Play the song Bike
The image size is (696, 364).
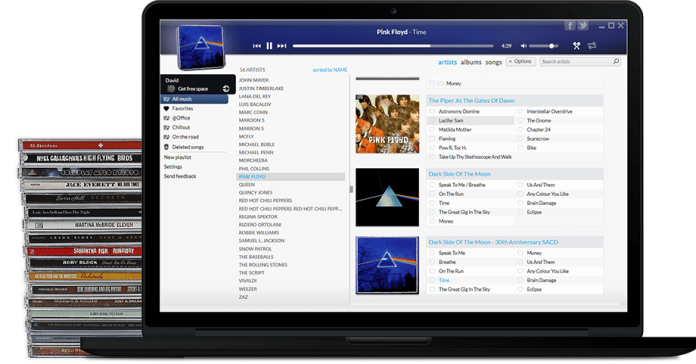tap(531, 148)
